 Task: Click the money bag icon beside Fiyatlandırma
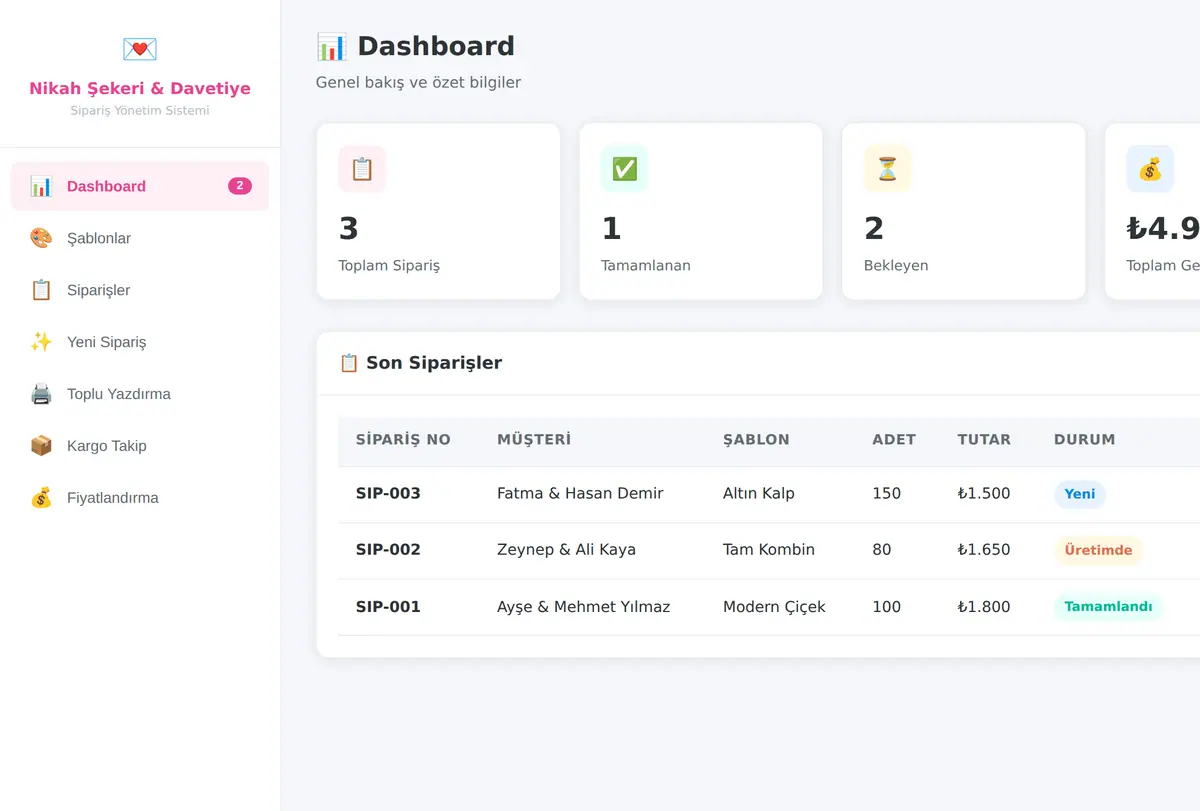41,498
